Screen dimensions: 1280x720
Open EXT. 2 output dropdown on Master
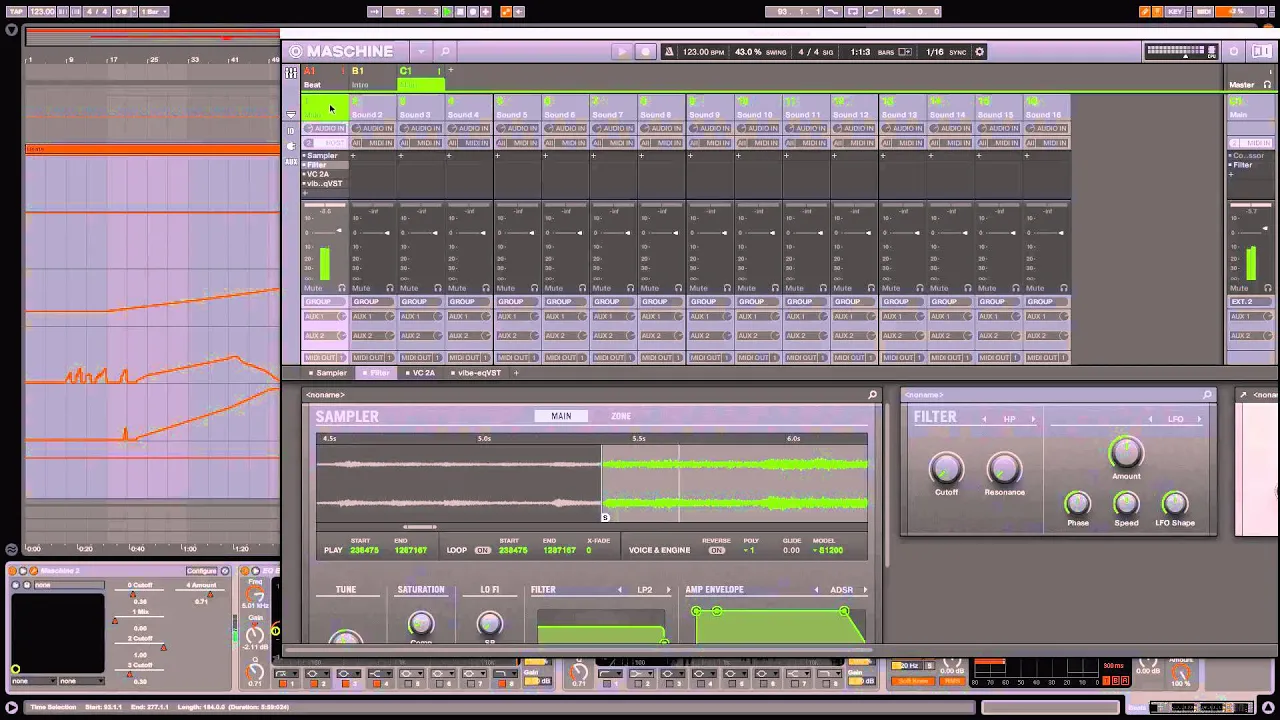click(x=1251, y=302)
